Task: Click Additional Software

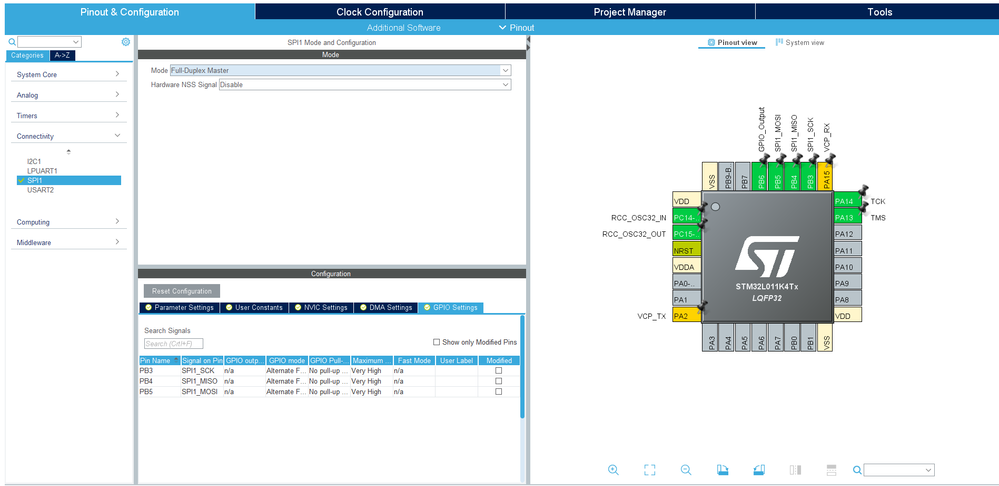Action: pos(403,27)
